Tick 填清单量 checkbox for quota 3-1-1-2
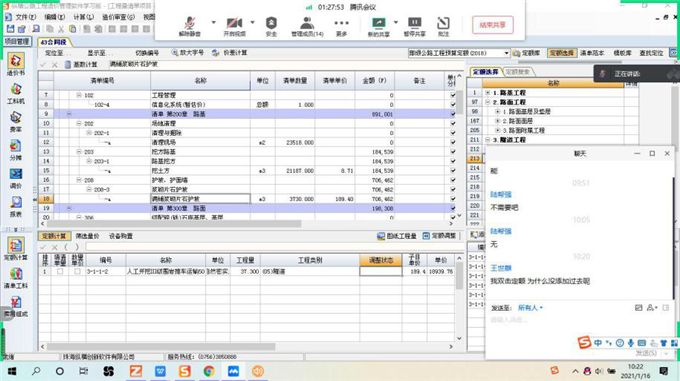Viewport: 680px width, 381px height. (60, 271)
